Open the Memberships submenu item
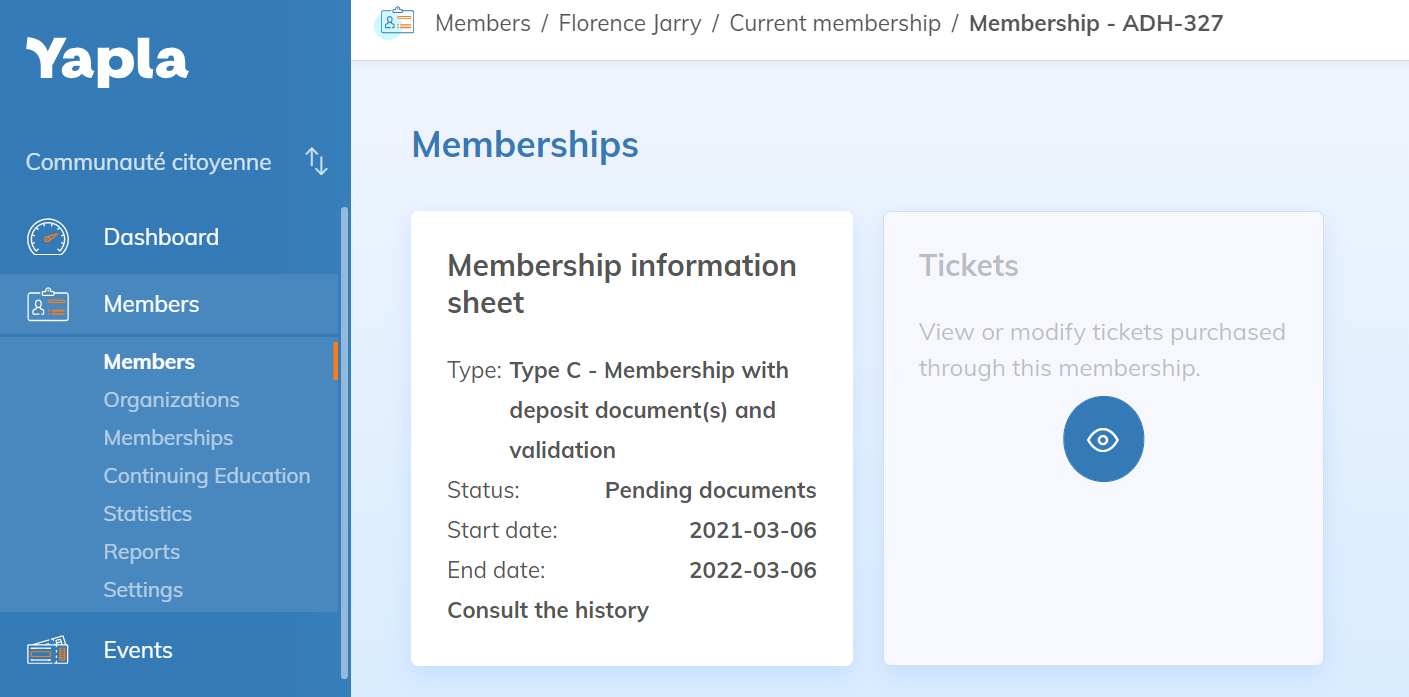The height and width of the screenshot is (697, 1409). coord(168,438)
